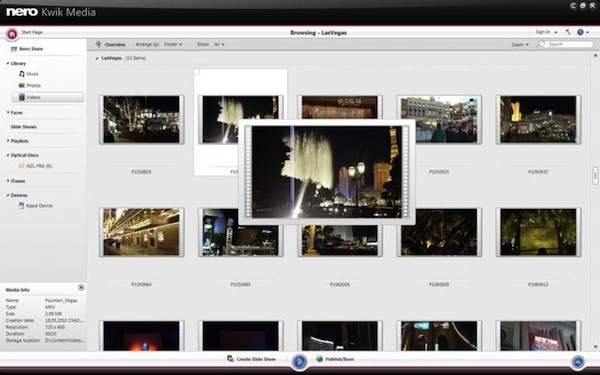This screenshot has height=375, width=600.
Task: Select the neon sign thumbnail in bottom-right corner
Action: click(x=538, y=336)
